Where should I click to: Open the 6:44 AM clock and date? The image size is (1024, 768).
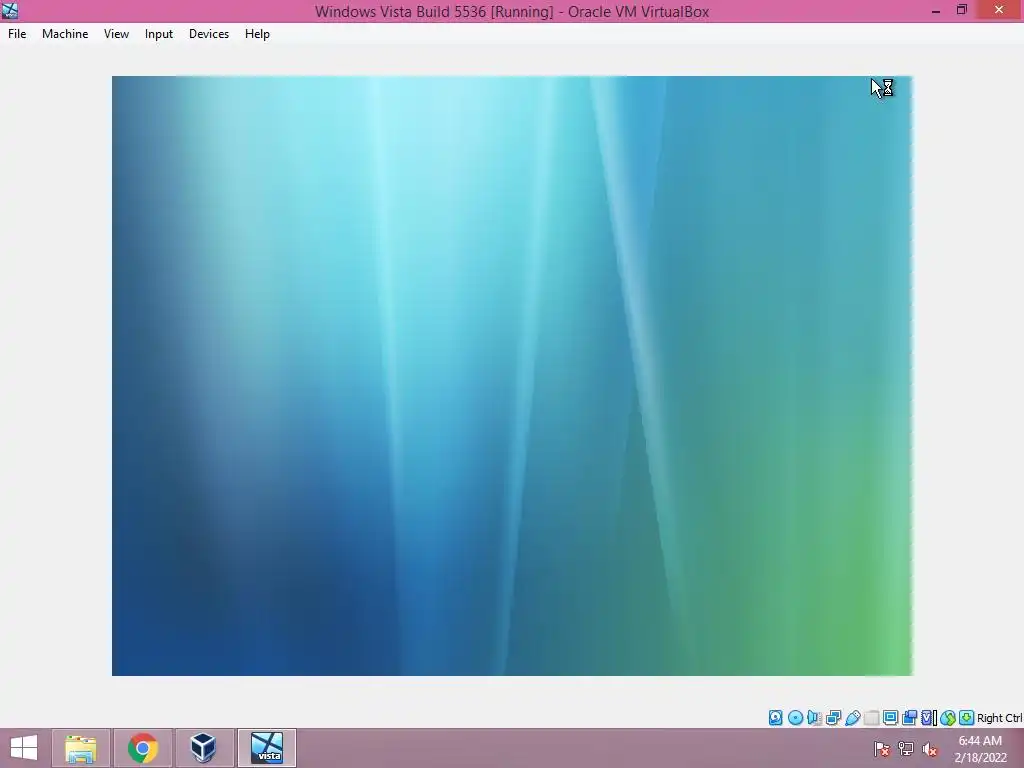pyautogui.click(x=980, y=749)
